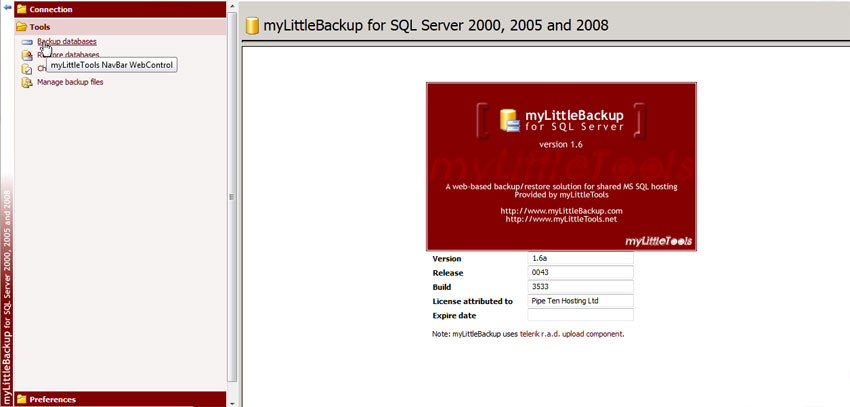Image resolution: width=850 pixels, height=407 pixels.
Task: Open the Backup databases link
Action: tap(67, 41)
